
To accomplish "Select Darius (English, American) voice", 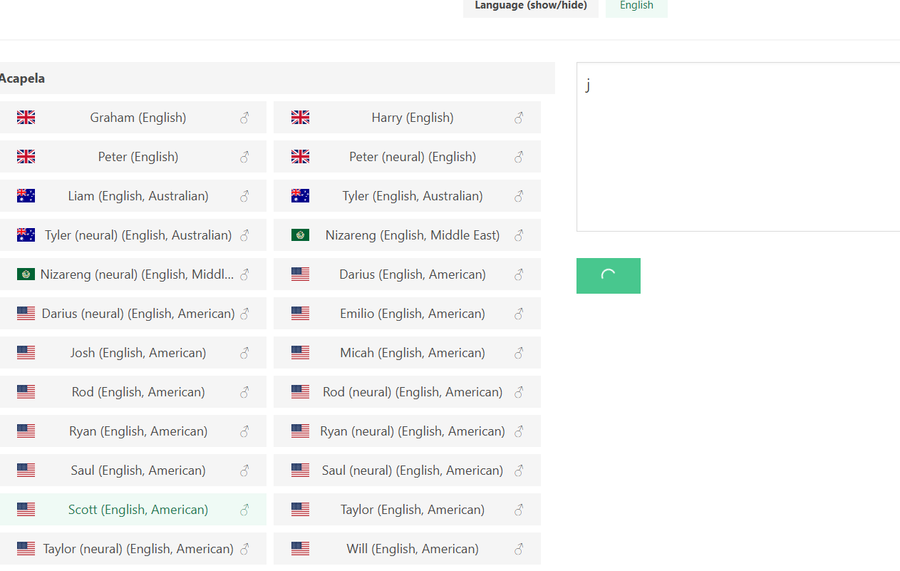I will (412, 274).
